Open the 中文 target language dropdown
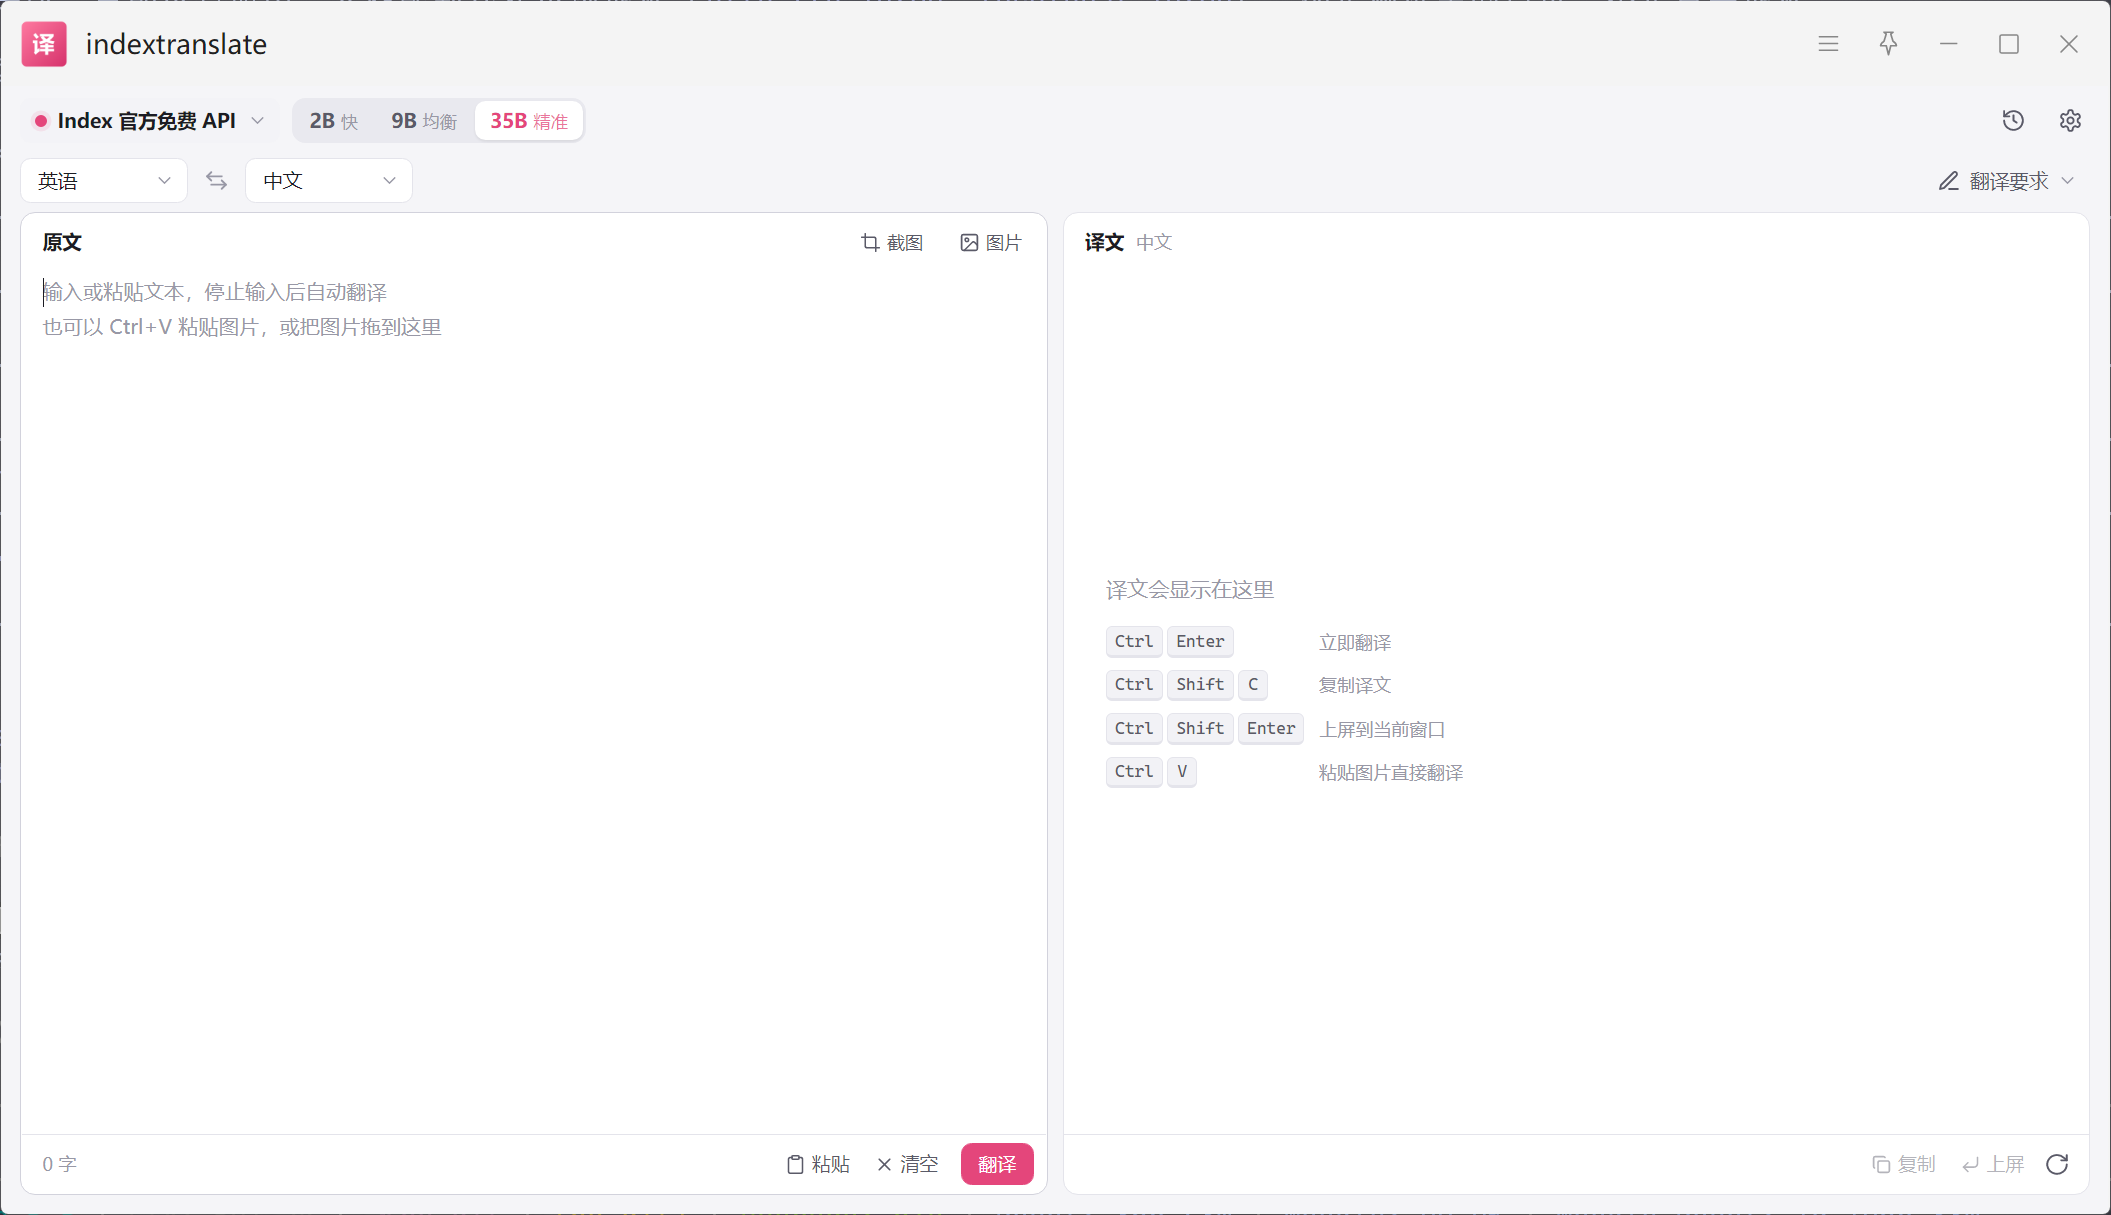 click(329, 181)
